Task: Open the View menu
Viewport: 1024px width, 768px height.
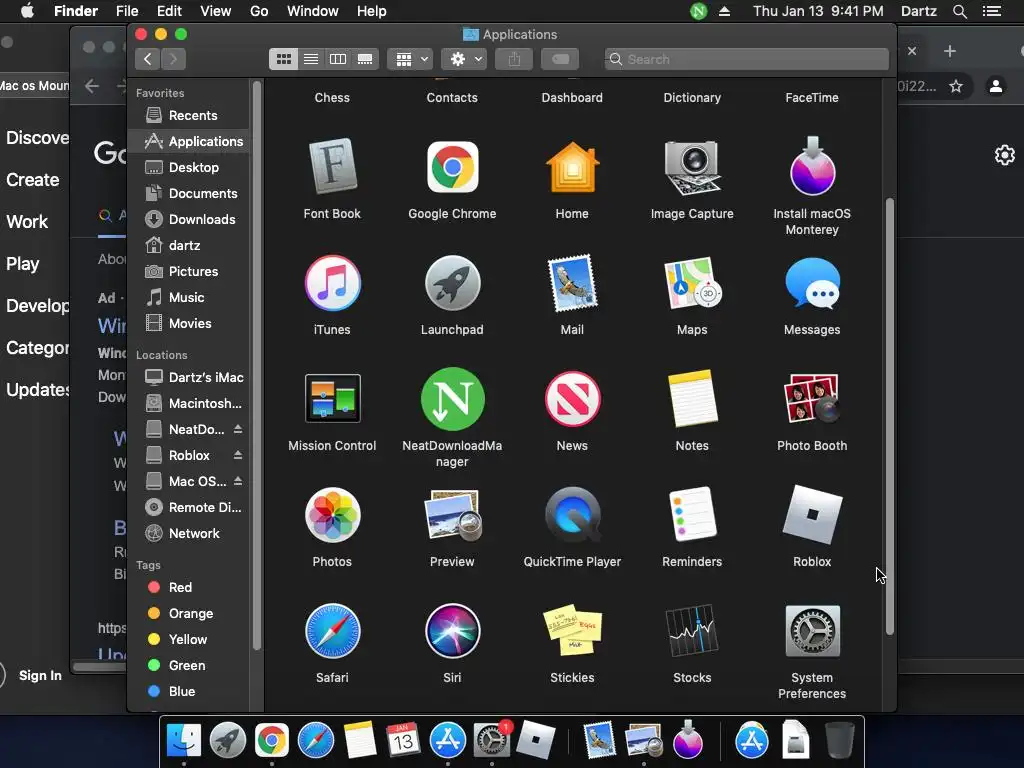Action: click(x=216, y=11)
